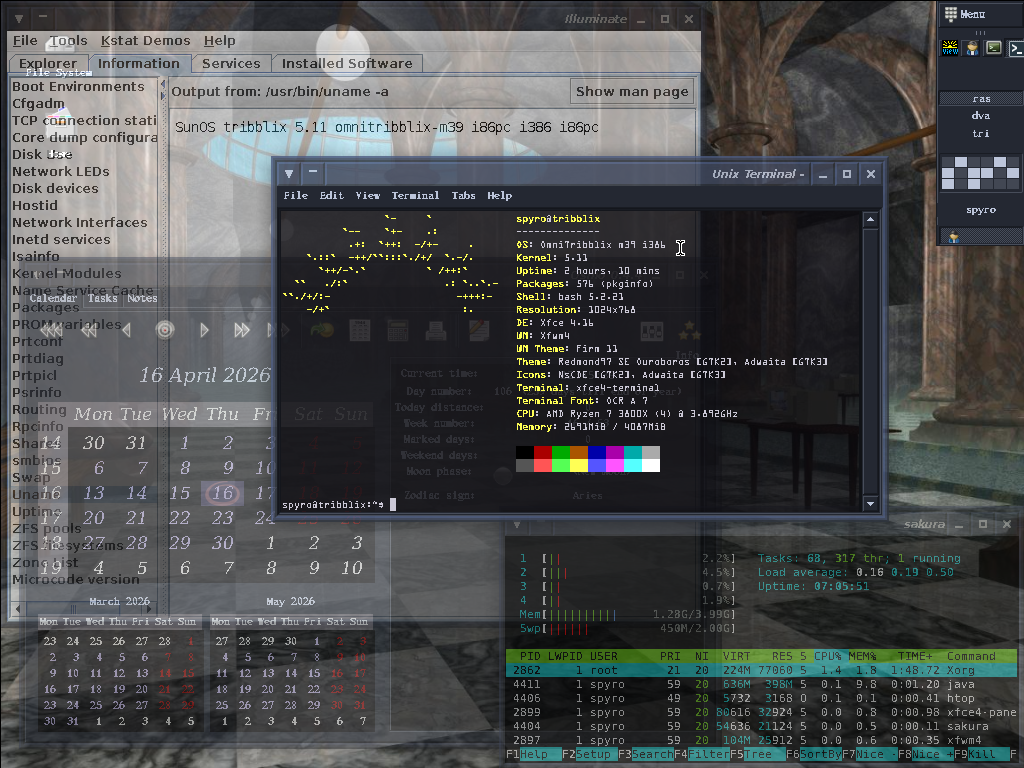
Task: Go to previous day in calendar
Action: [x=127, y=330]
